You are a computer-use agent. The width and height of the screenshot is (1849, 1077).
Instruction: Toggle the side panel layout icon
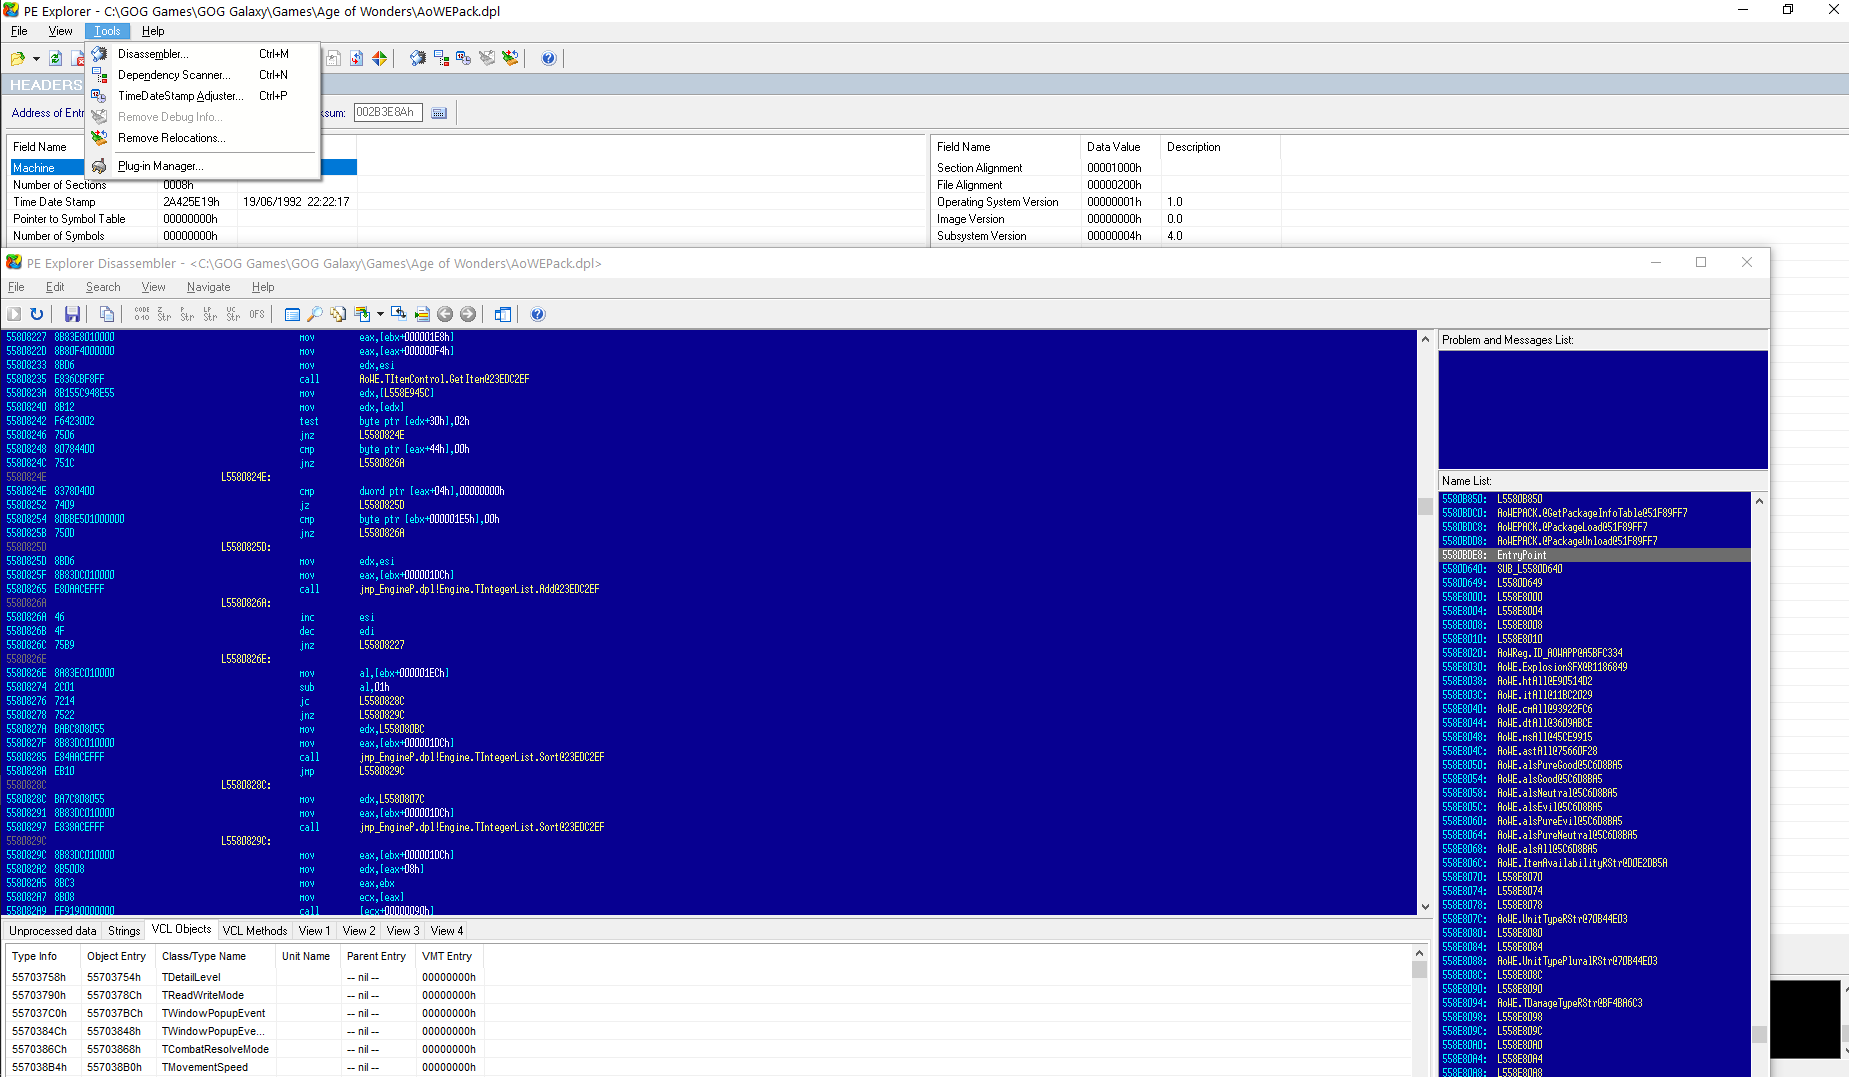(x=502, y=314)
